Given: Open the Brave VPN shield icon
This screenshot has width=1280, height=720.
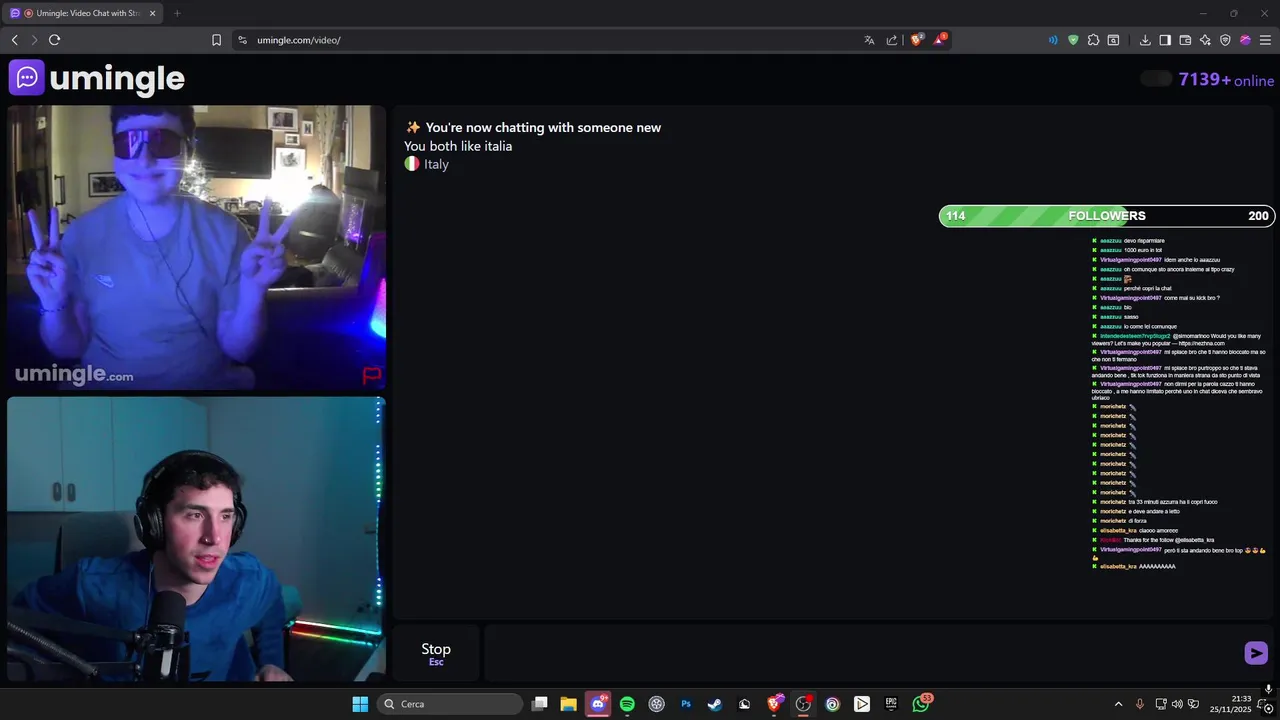Looking at the screenshot, I should [x=1225, y=40].
